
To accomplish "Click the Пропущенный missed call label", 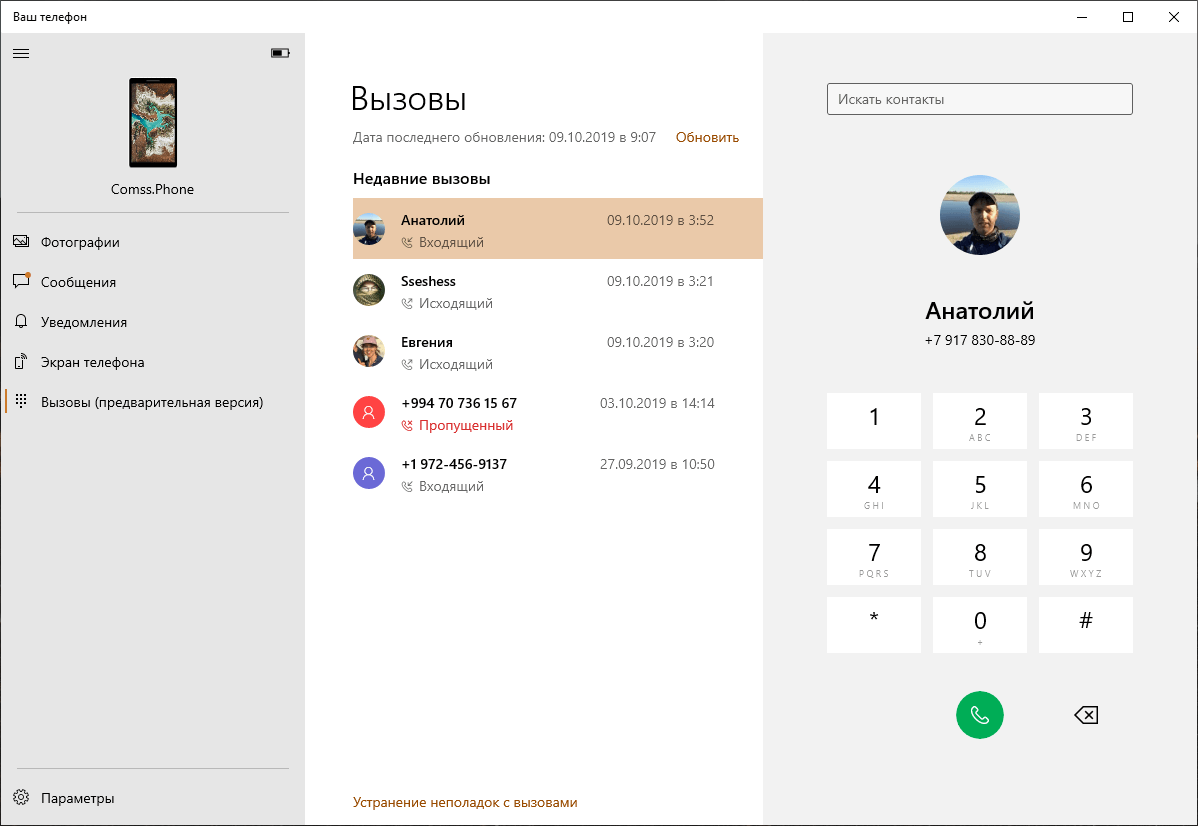I will coord(466,426).
